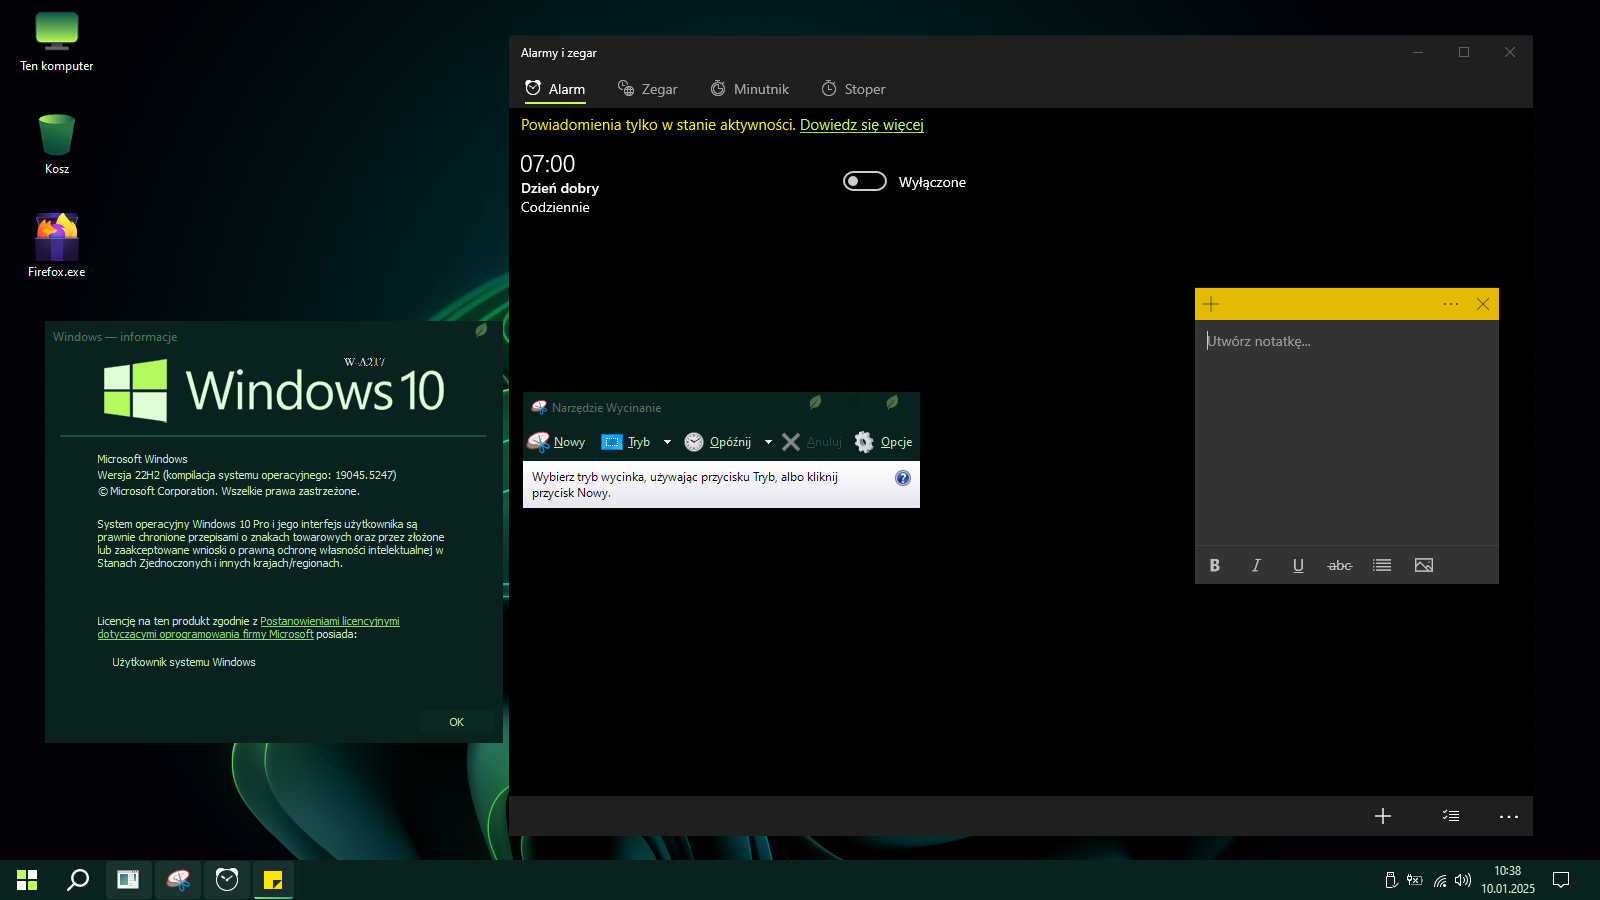1600x900 pixels.
Task: Insert image into sticky note
Action: tap(1424, 565)
